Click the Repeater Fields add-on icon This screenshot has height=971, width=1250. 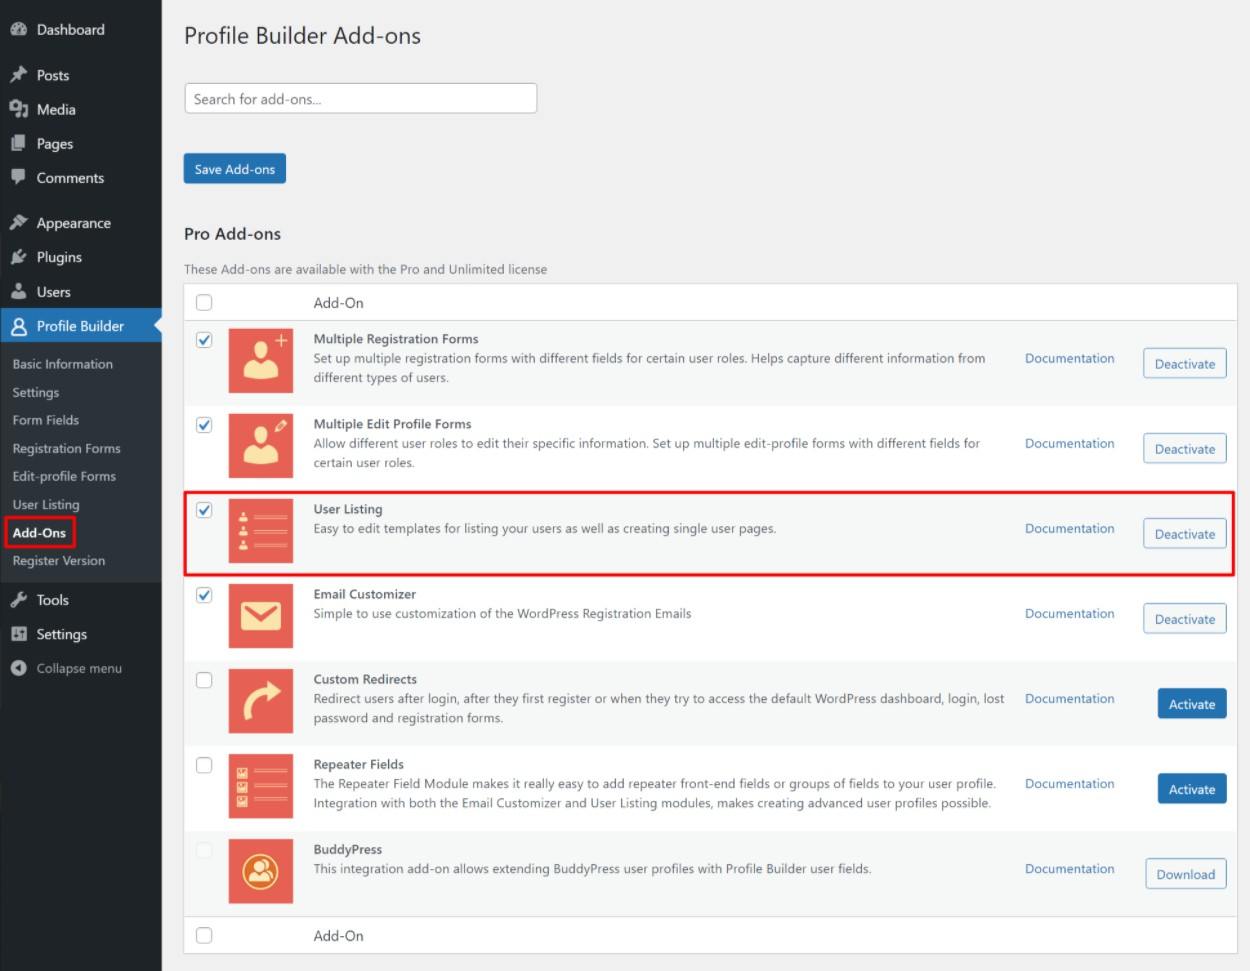(x=260, y=788)
